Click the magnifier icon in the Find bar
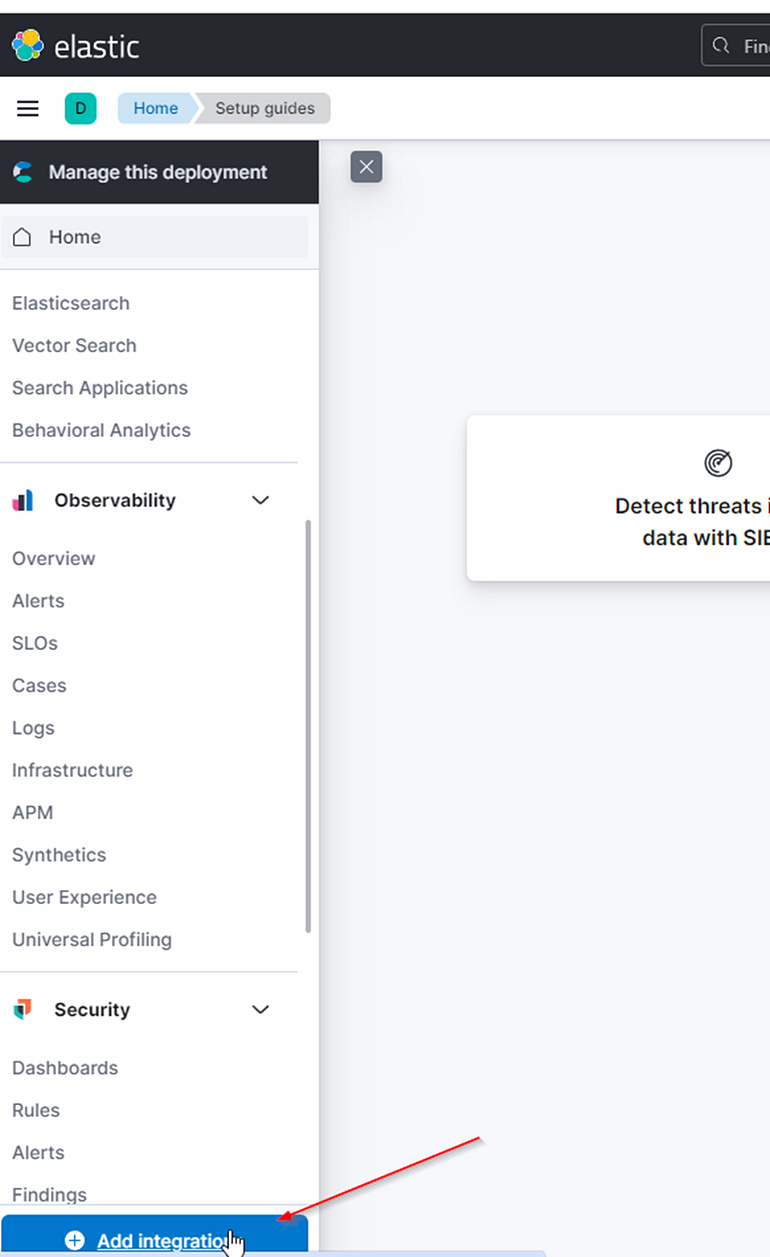 (720, 45)
